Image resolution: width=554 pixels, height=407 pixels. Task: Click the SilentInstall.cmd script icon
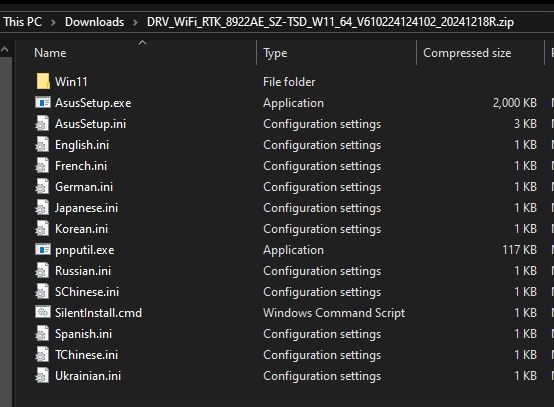tap(43, 313)
